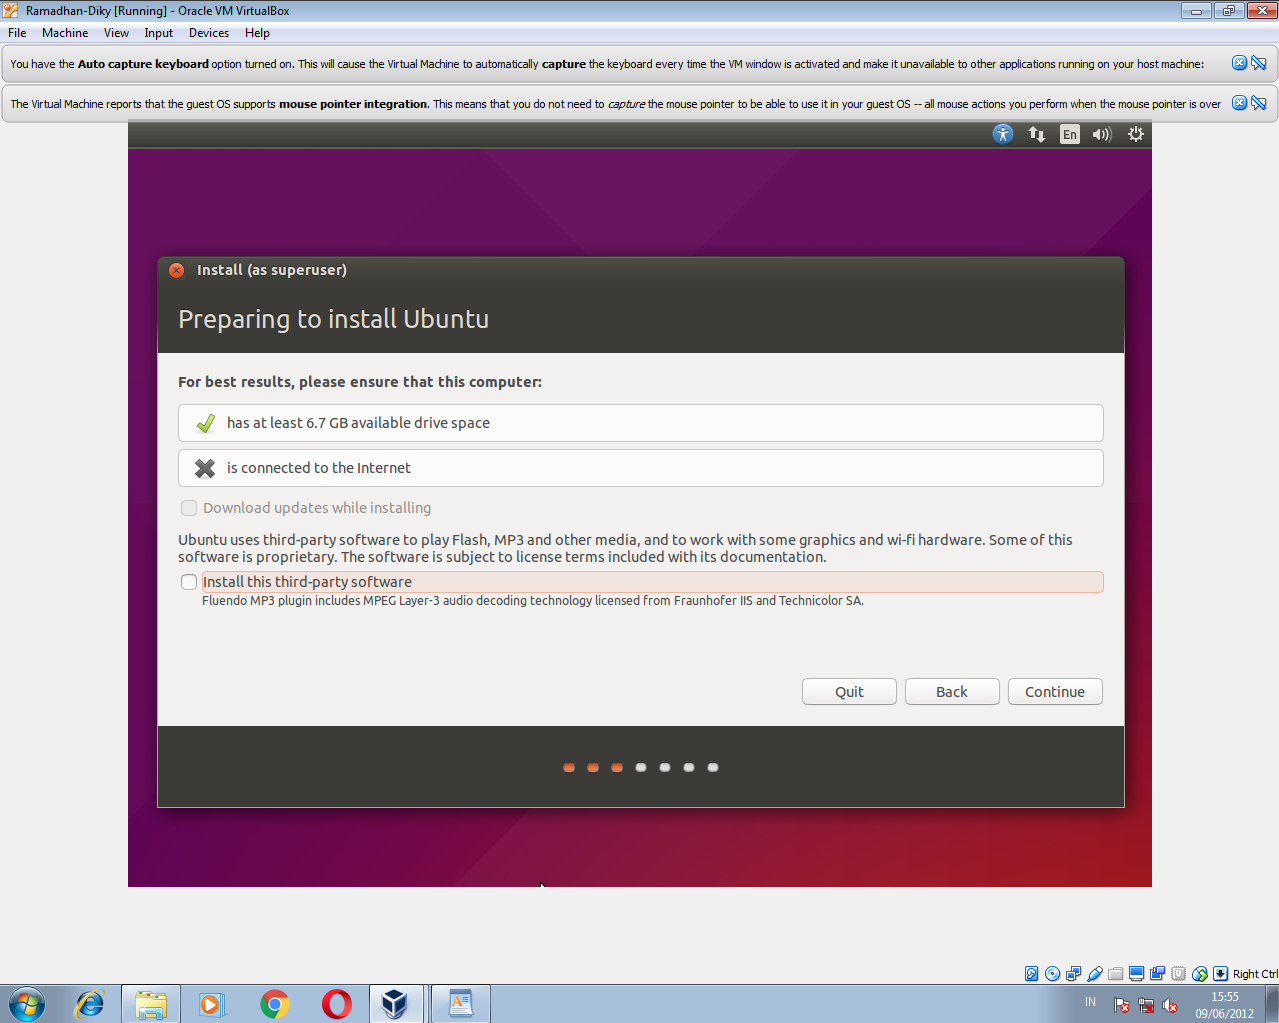1279x1023 pixels.
Task: Click the shared folders icon in VirtualBox status bar
Action: [x=1115, y=973]
